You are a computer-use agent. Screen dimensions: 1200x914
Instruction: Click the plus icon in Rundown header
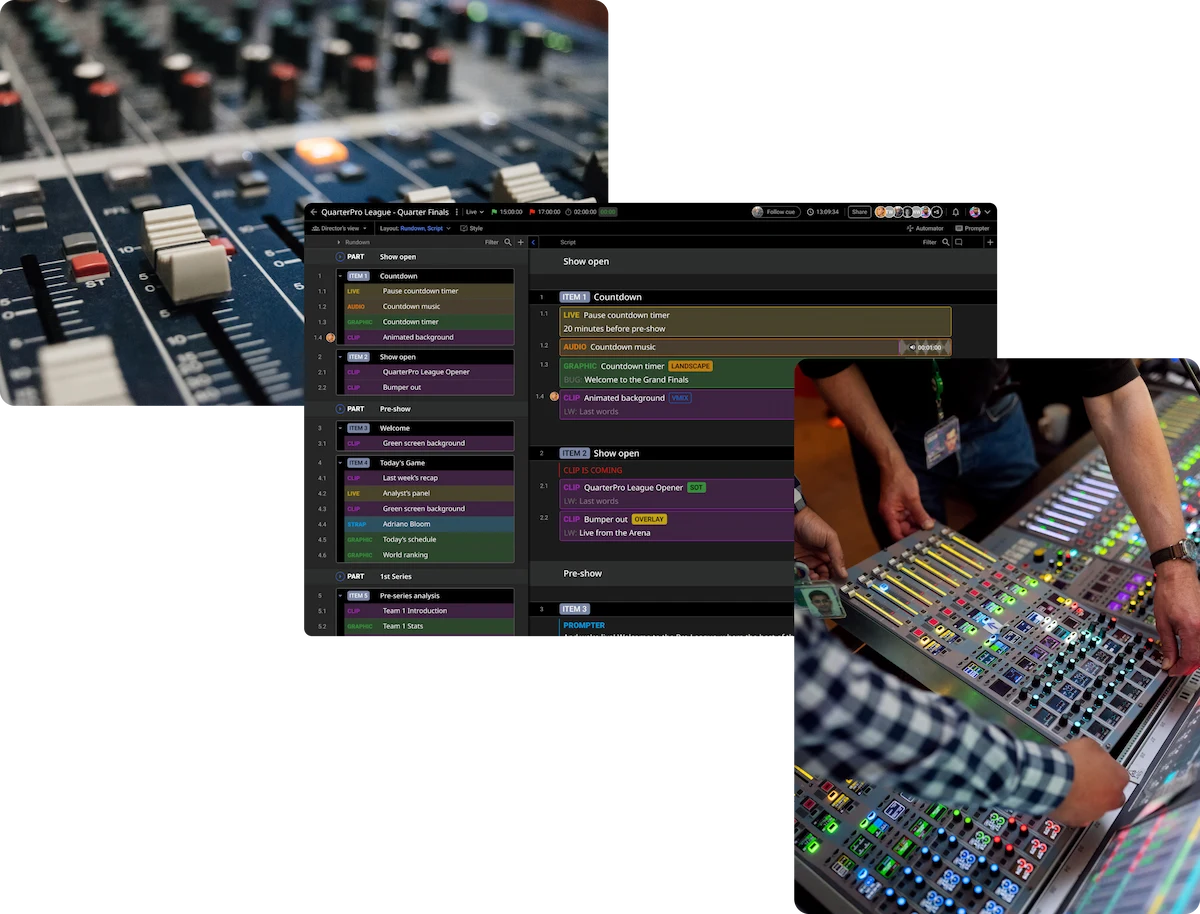tap(520, 242)
